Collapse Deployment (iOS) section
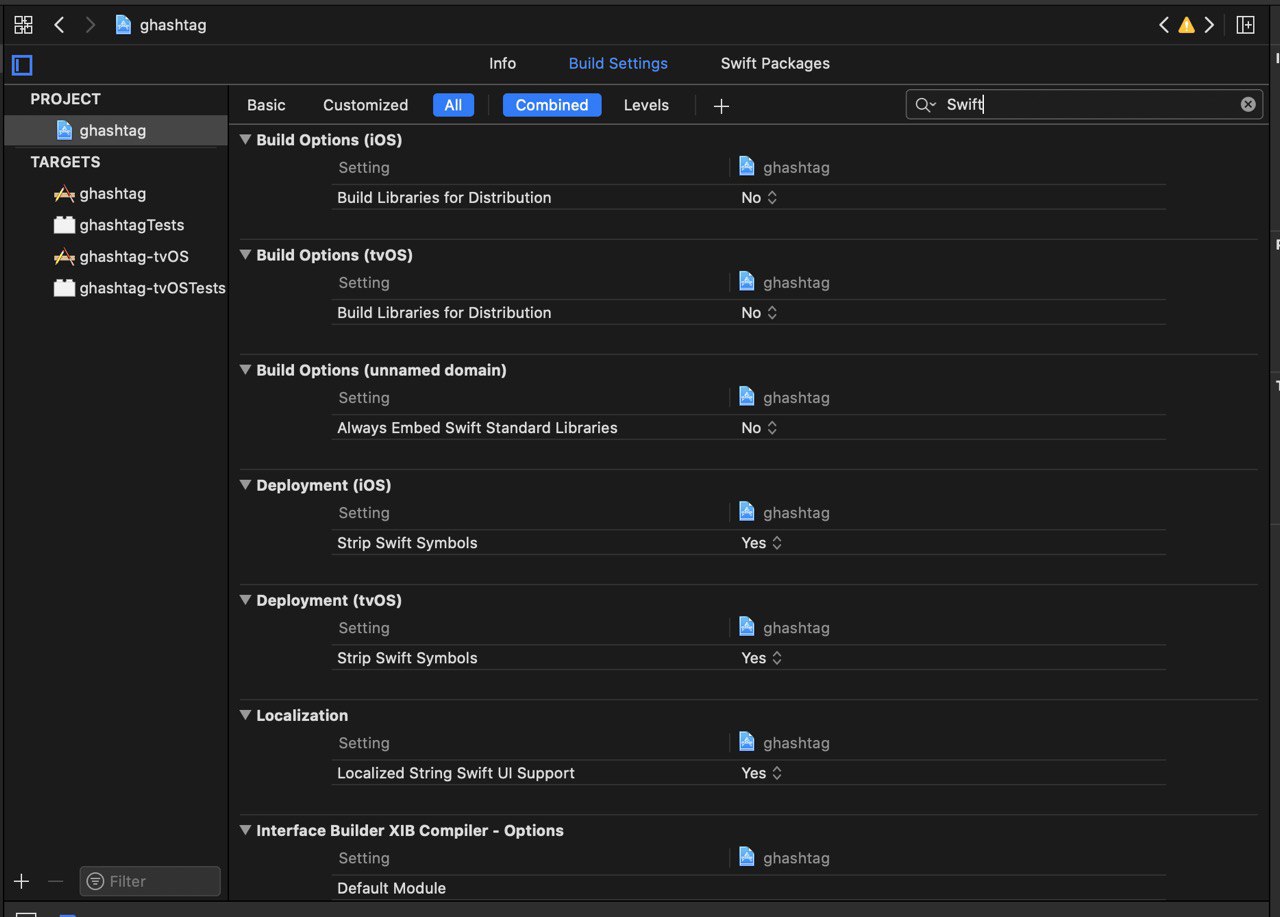1280x917 pixels. (x=246, y=485)
